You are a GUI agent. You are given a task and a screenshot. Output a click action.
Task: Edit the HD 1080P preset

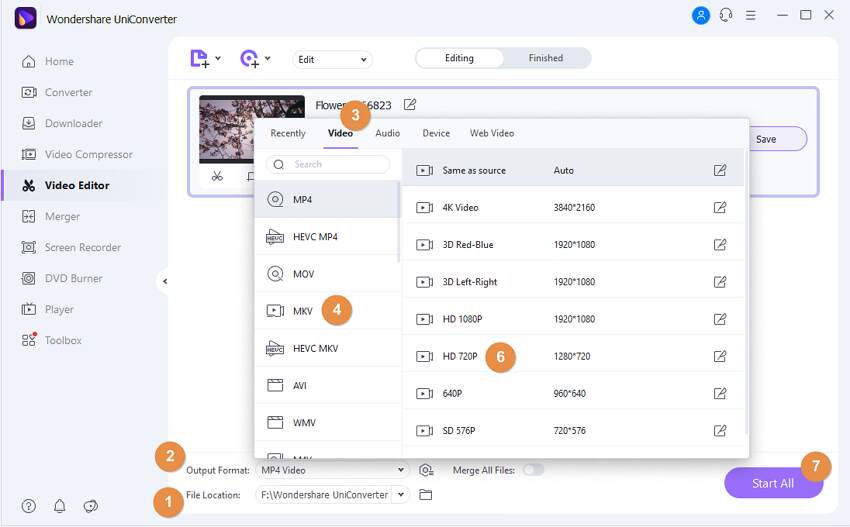(719, 319)
